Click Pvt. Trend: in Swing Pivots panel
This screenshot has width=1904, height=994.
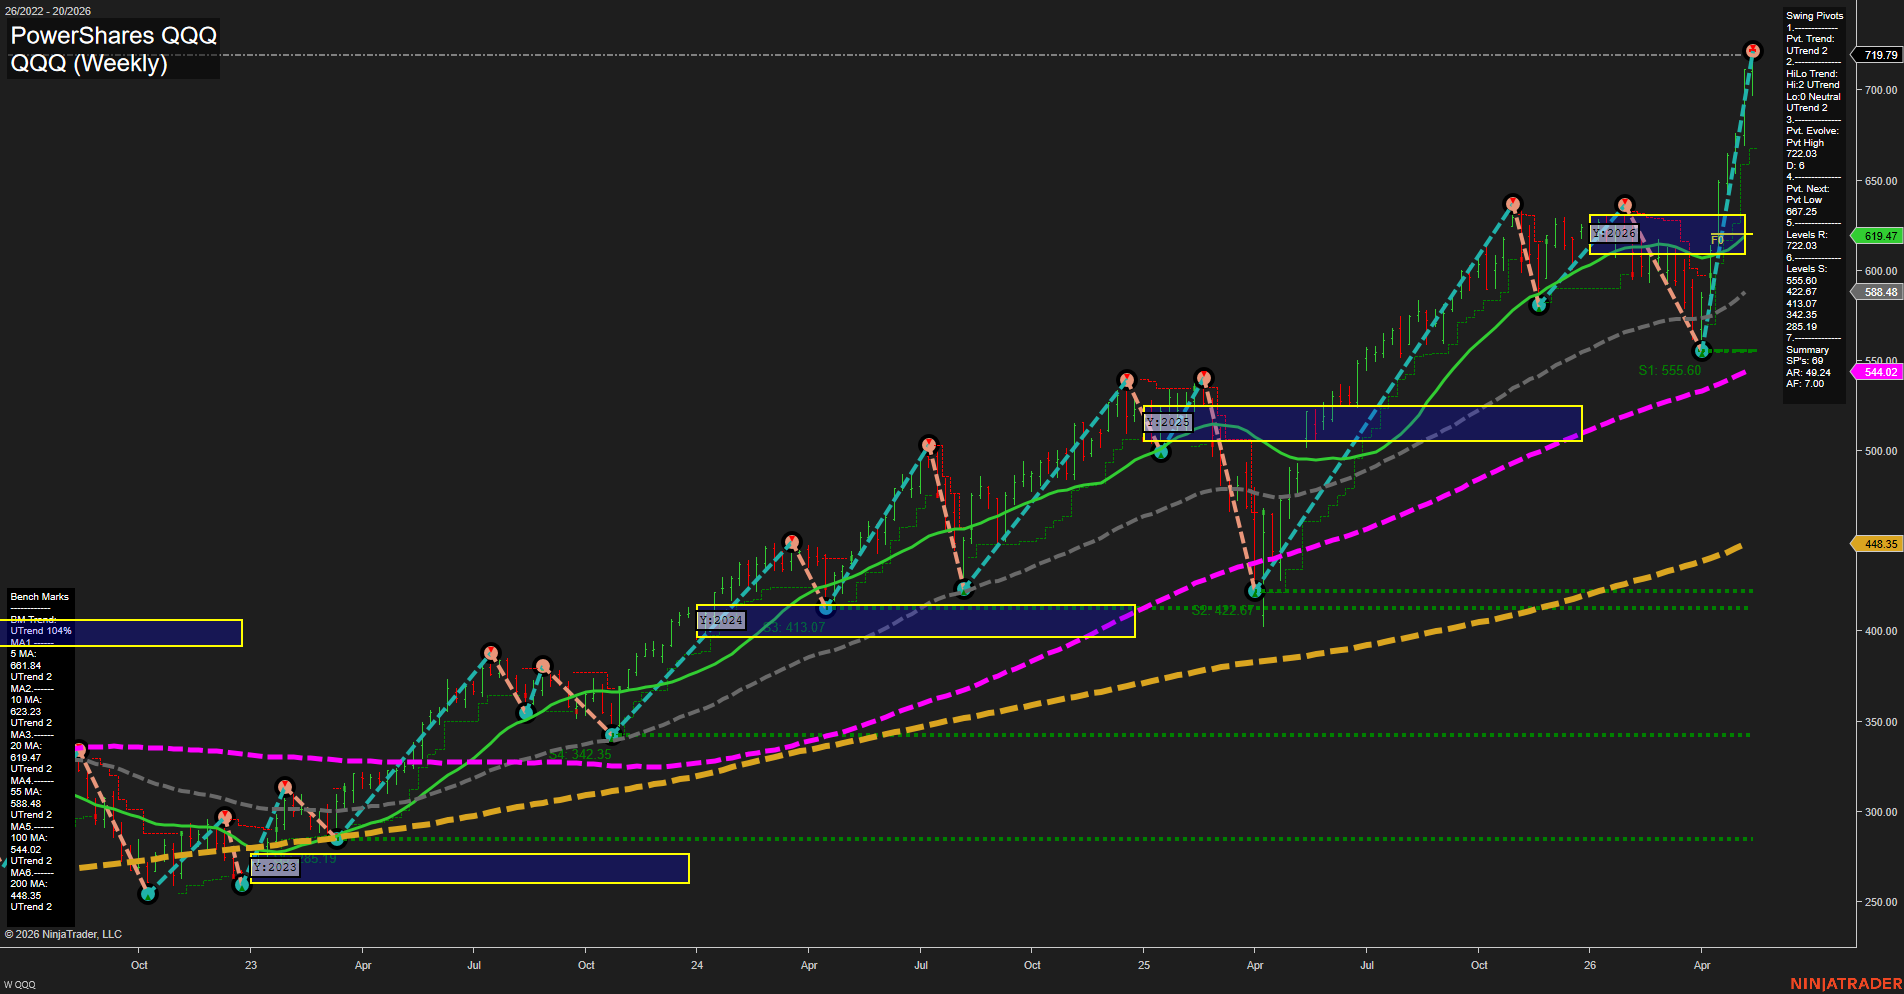[1810, 39]
